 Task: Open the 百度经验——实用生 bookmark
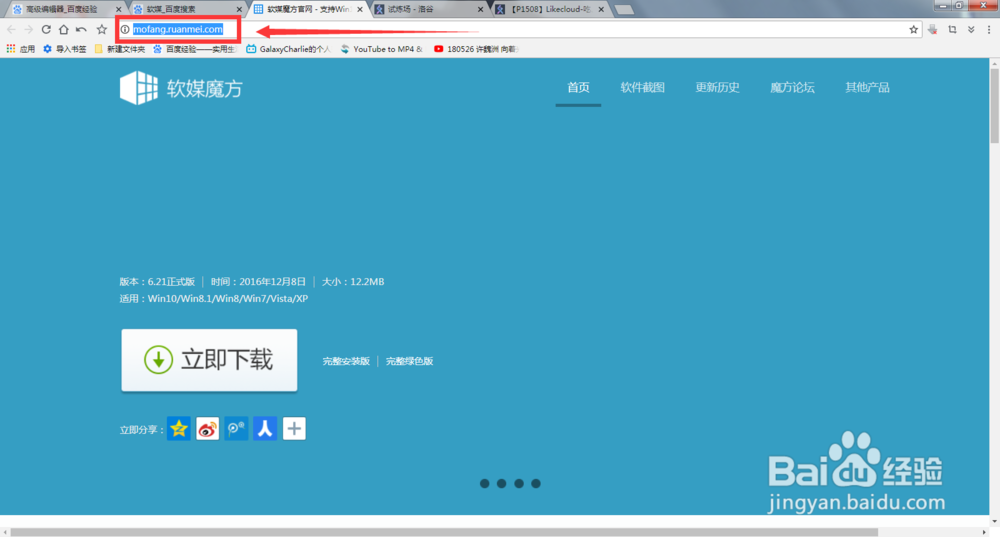tap(195, 49)
